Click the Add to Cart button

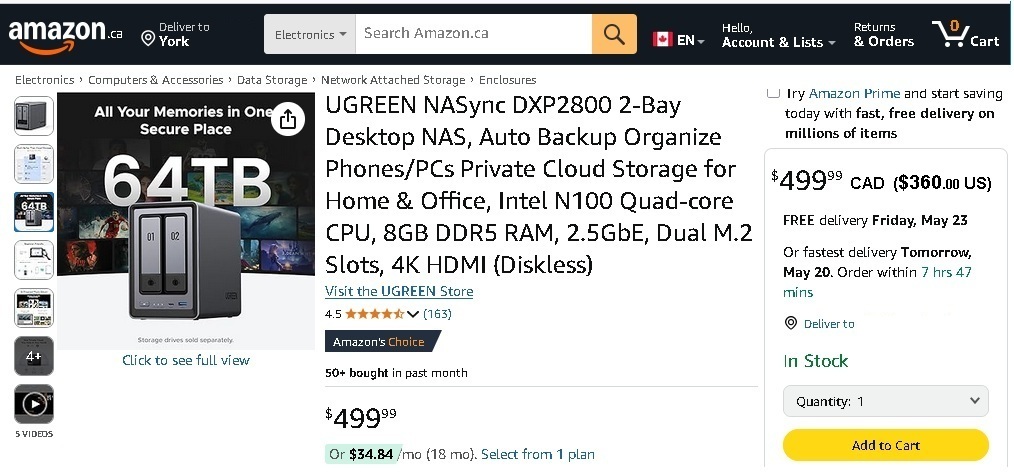pos(885,445)
